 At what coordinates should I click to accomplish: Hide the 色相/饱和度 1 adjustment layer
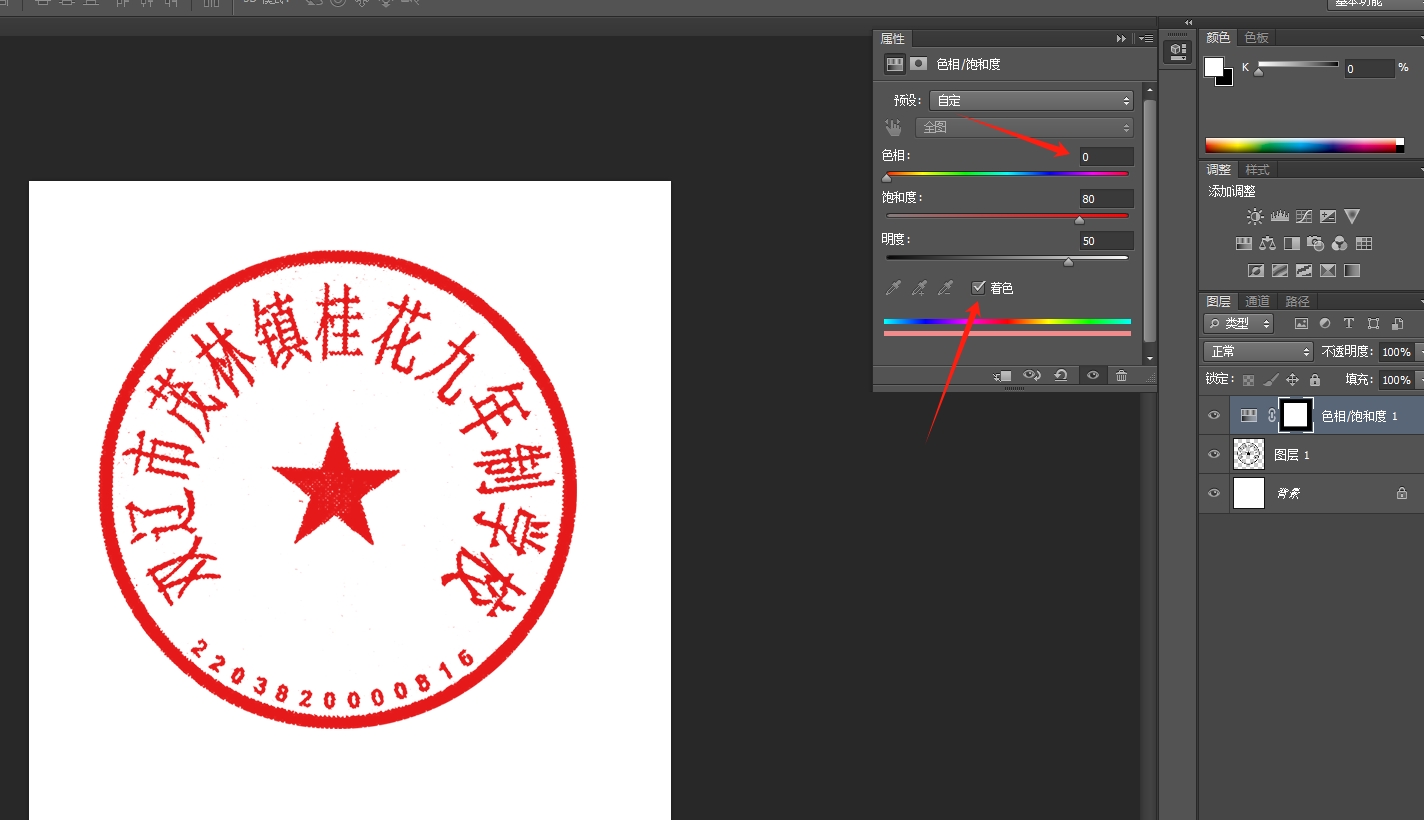tap(1213, 415)
